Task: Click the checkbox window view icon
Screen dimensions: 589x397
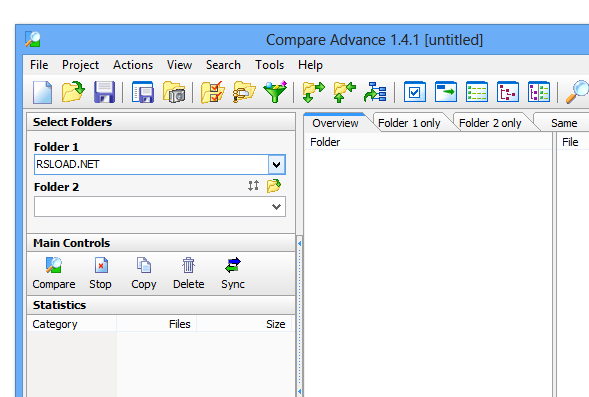Action: pyautogui.click(x=415, y=92)
